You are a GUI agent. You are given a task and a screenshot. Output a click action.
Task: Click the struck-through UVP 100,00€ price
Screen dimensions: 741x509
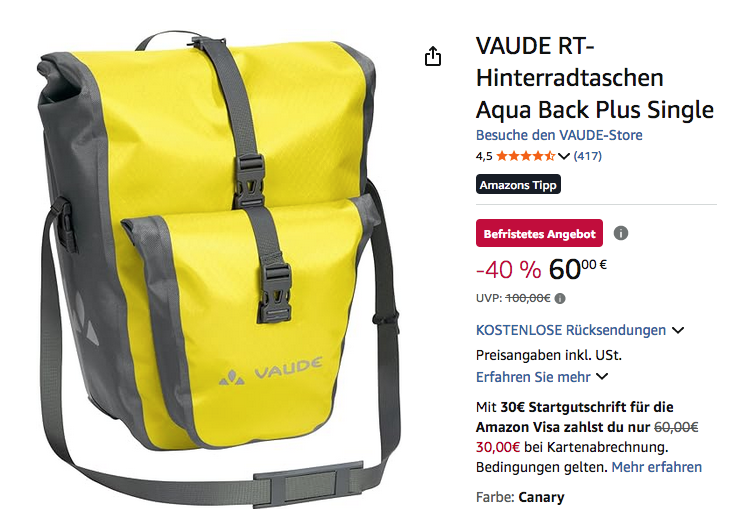point(528,299)
